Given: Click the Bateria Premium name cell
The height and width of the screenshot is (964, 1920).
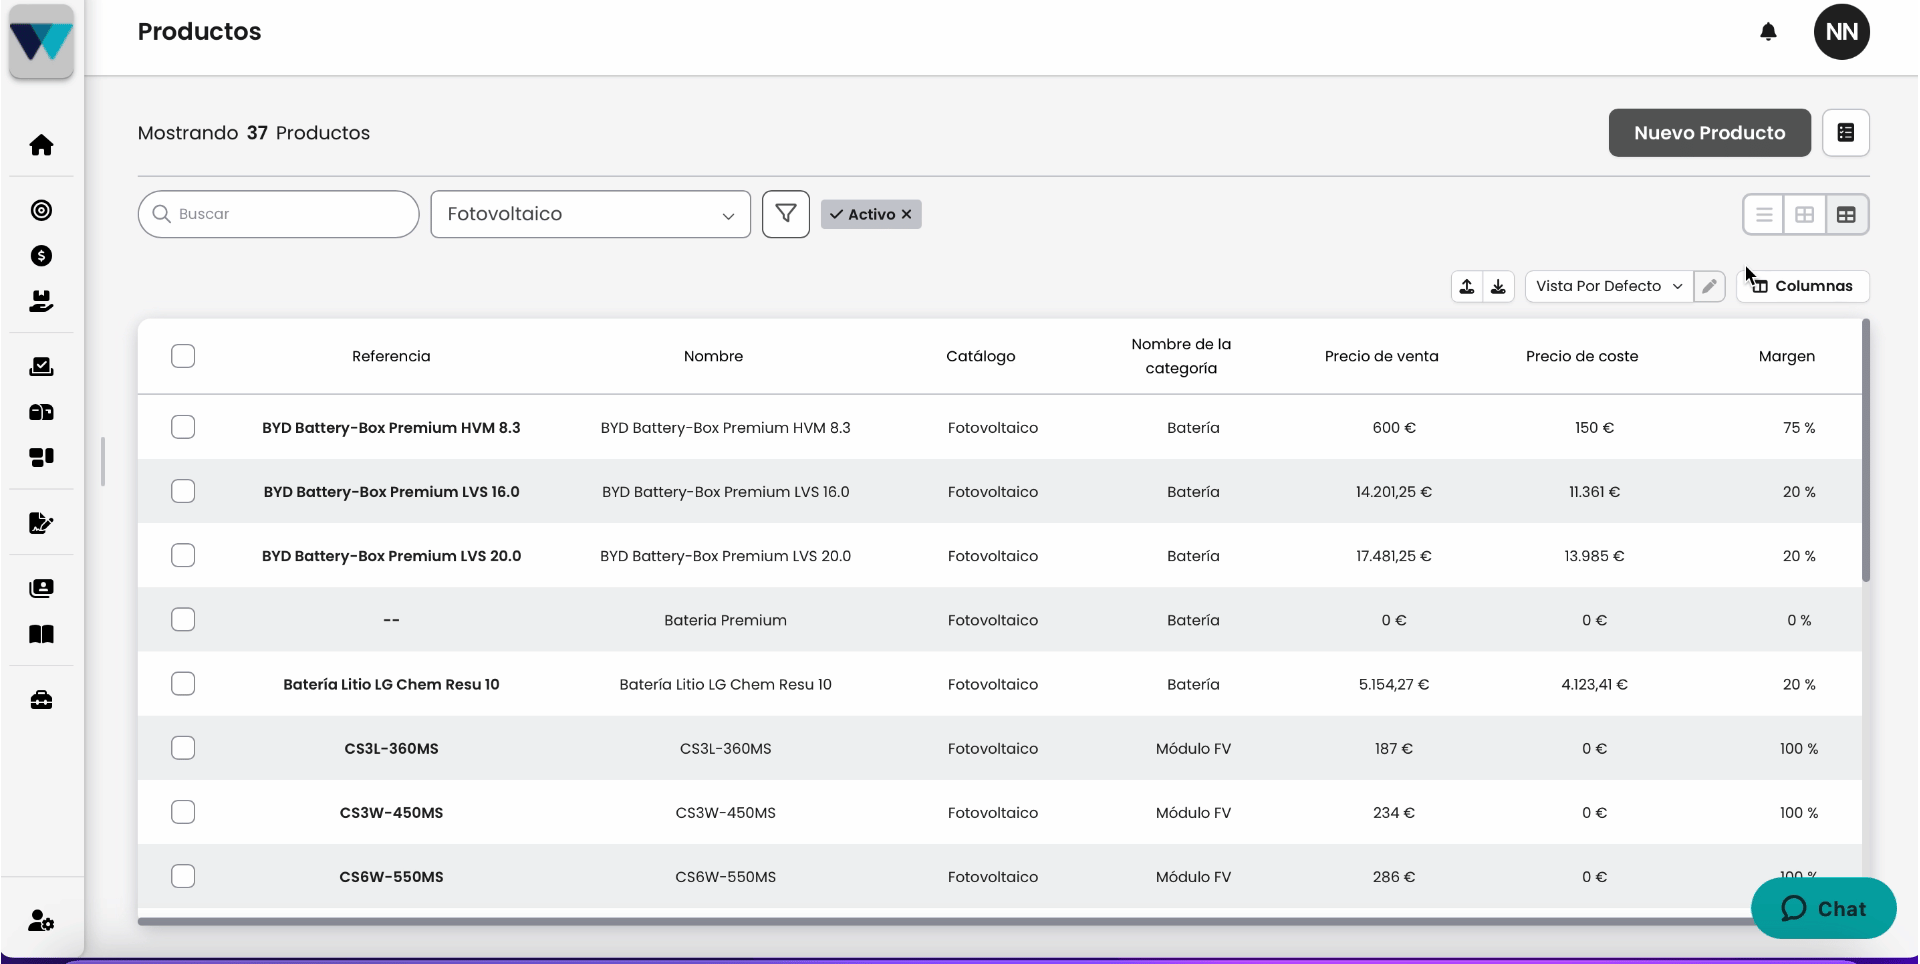Looking at the screenshot, I should 725,620.
